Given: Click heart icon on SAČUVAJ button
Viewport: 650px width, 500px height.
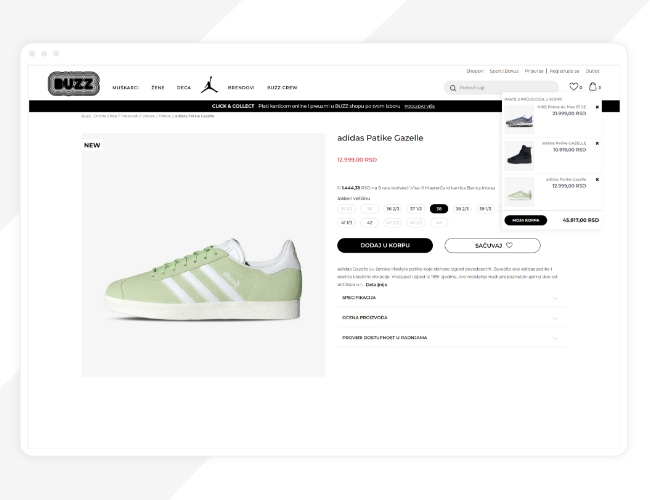Looking at the screenshot, I should [509, 245].
